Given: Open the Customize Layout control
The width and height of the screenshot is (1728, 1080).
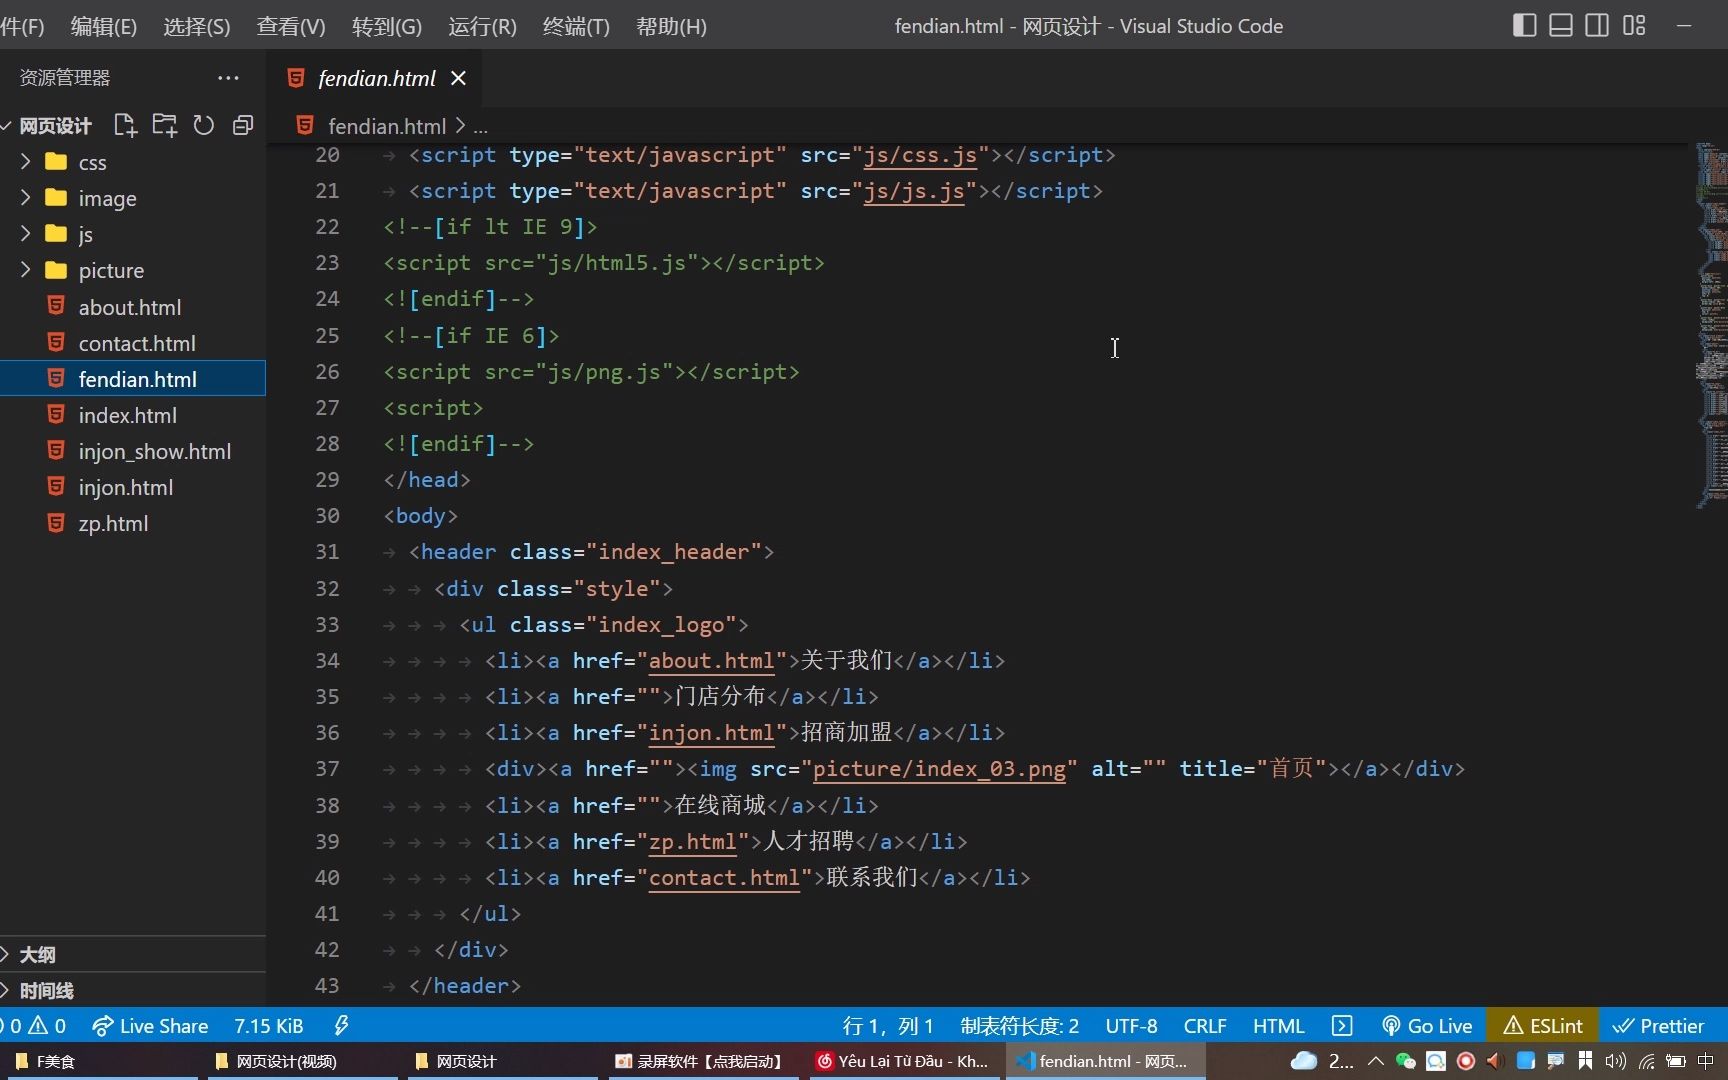Looking at the screenshot, I should tap(1634, 25).
